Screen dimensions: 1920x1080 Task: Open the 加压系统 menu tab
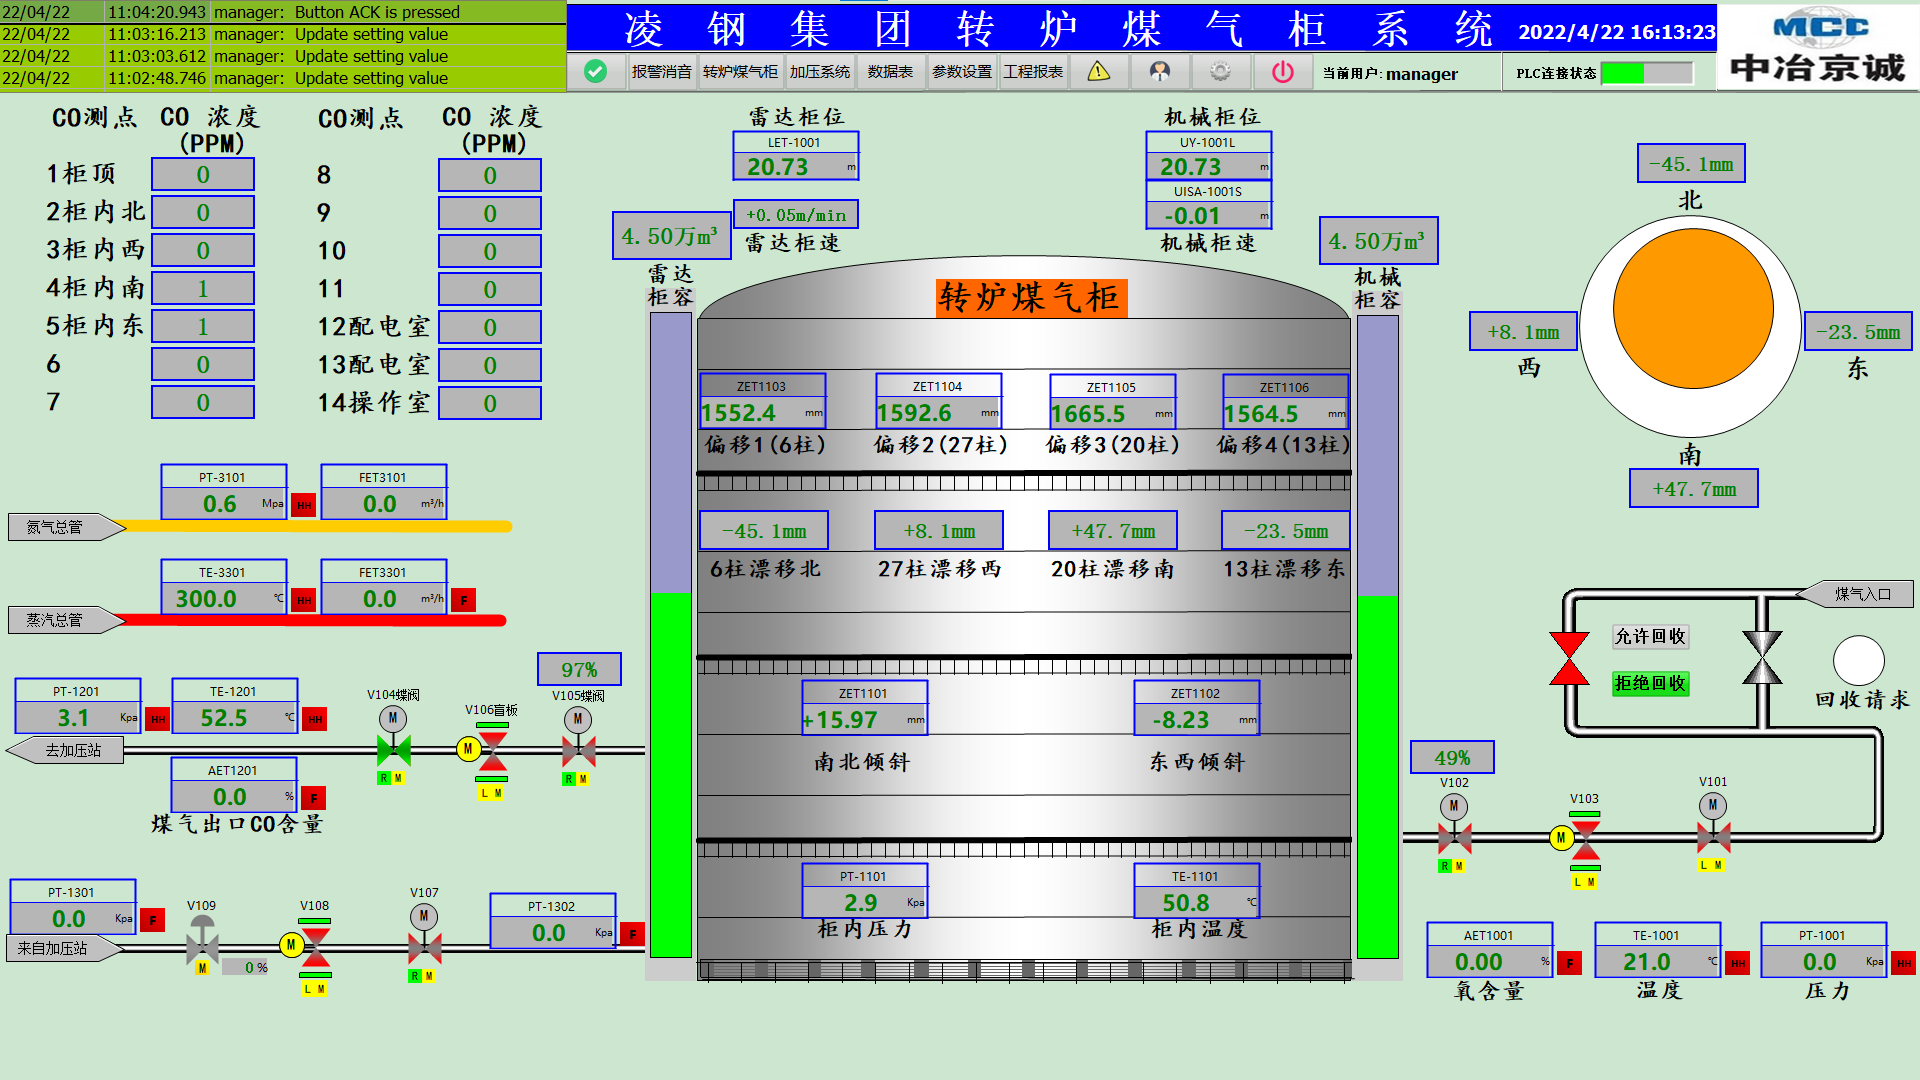pyautogui.click(x=819, y=72)
